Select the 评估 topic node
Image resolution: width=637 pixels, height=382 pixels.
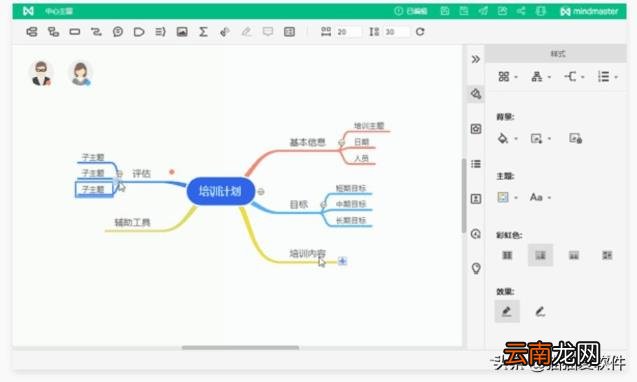(x=141, y=174)
